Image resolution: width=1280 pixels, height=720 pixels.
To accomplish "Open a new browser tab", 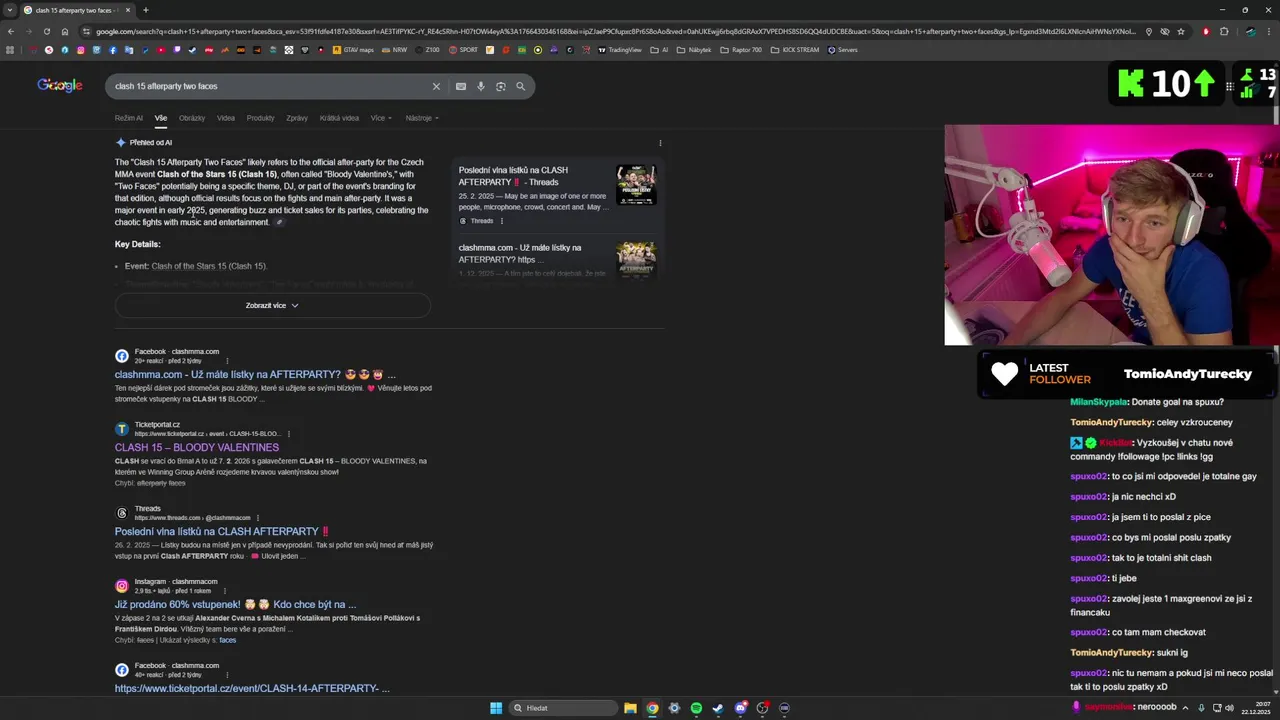I will coord(145,10).
